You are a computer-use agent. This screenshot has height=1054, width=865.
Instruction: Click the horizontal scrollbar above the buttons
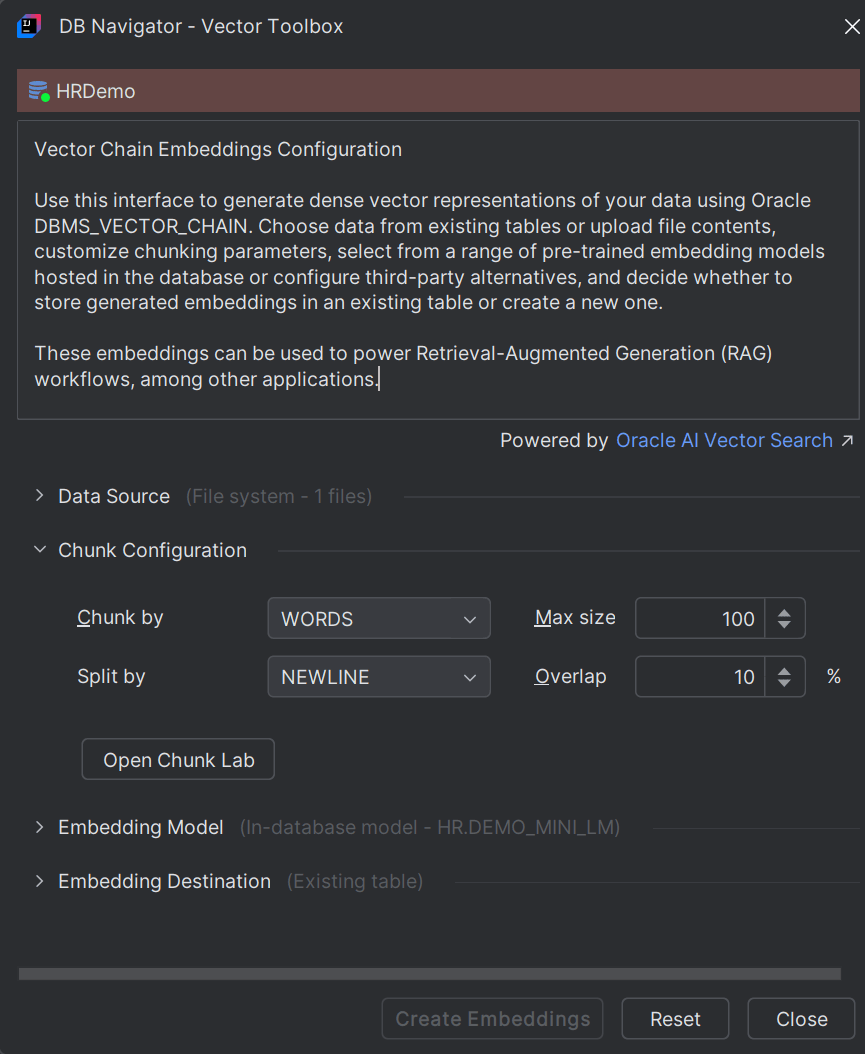pyautogui.click(x=430, y=973)
